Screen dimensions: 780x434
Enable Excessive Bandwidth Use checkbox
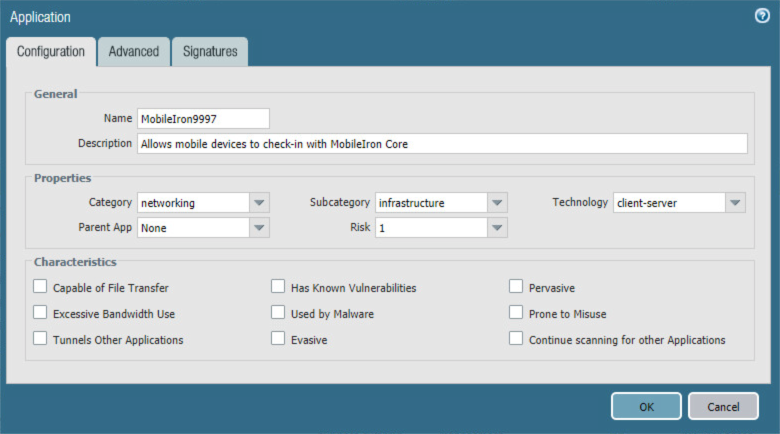click(40, 312)
